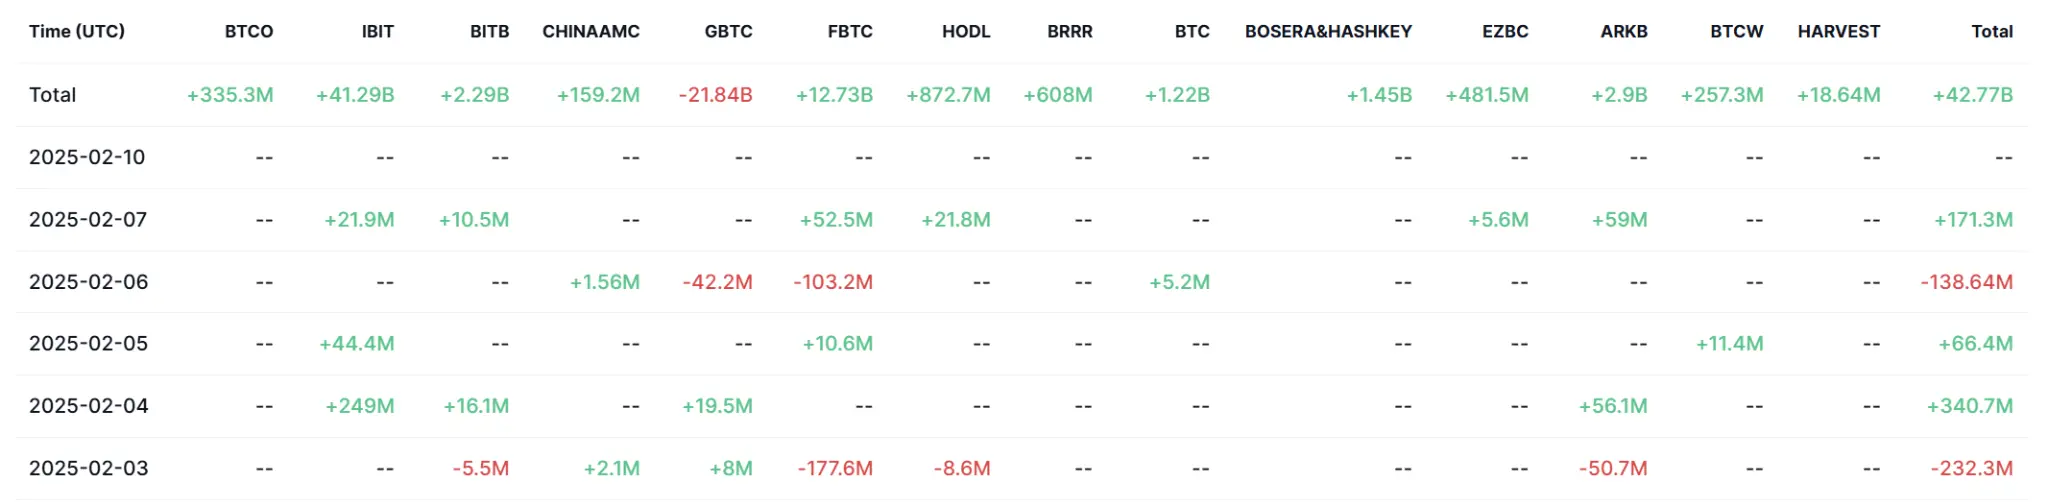
Task: Click the +11.4M BTCW cell
Action: tap(1729, 344)
